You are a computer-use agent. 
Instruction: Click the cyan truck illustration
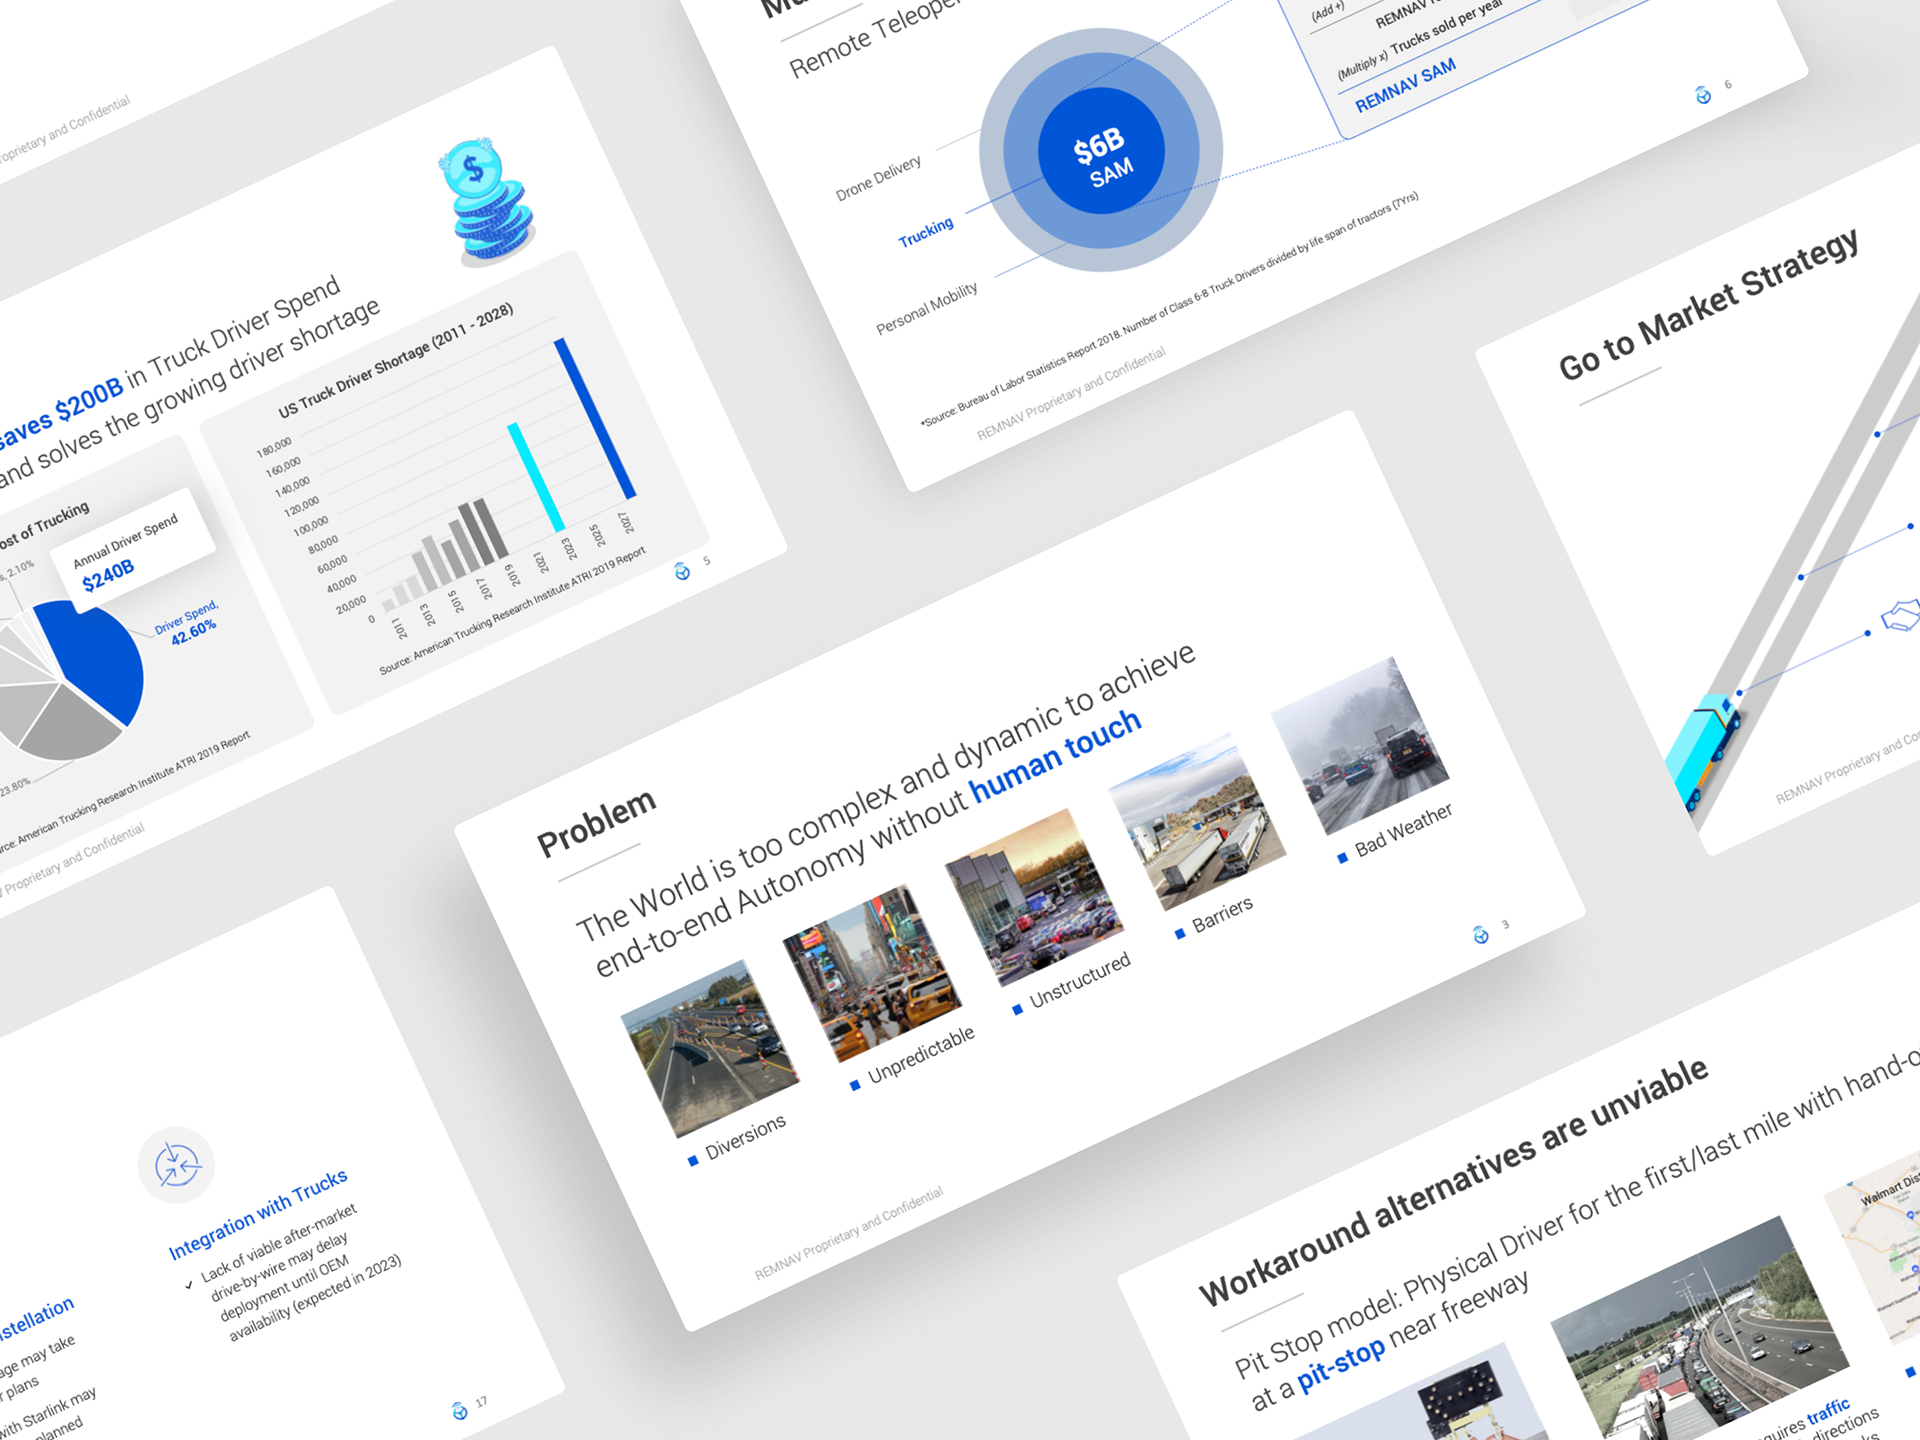(1703, 750)
